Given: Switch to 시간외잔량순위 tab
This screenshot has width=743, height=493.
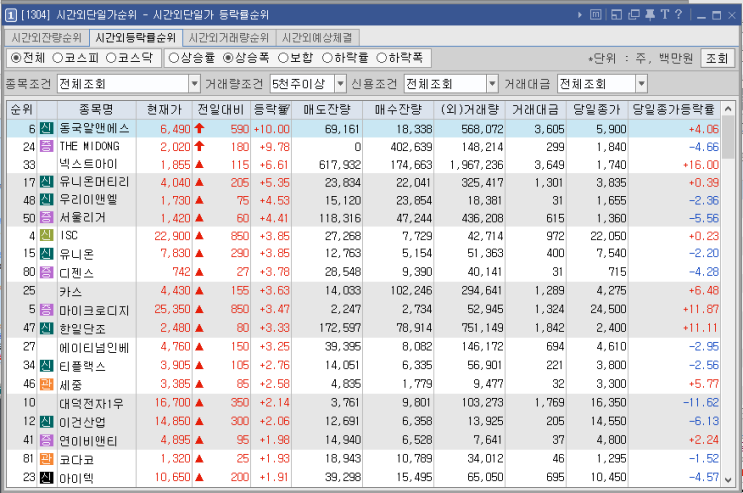Looking at the screenshot, I should tap(47, 38).
